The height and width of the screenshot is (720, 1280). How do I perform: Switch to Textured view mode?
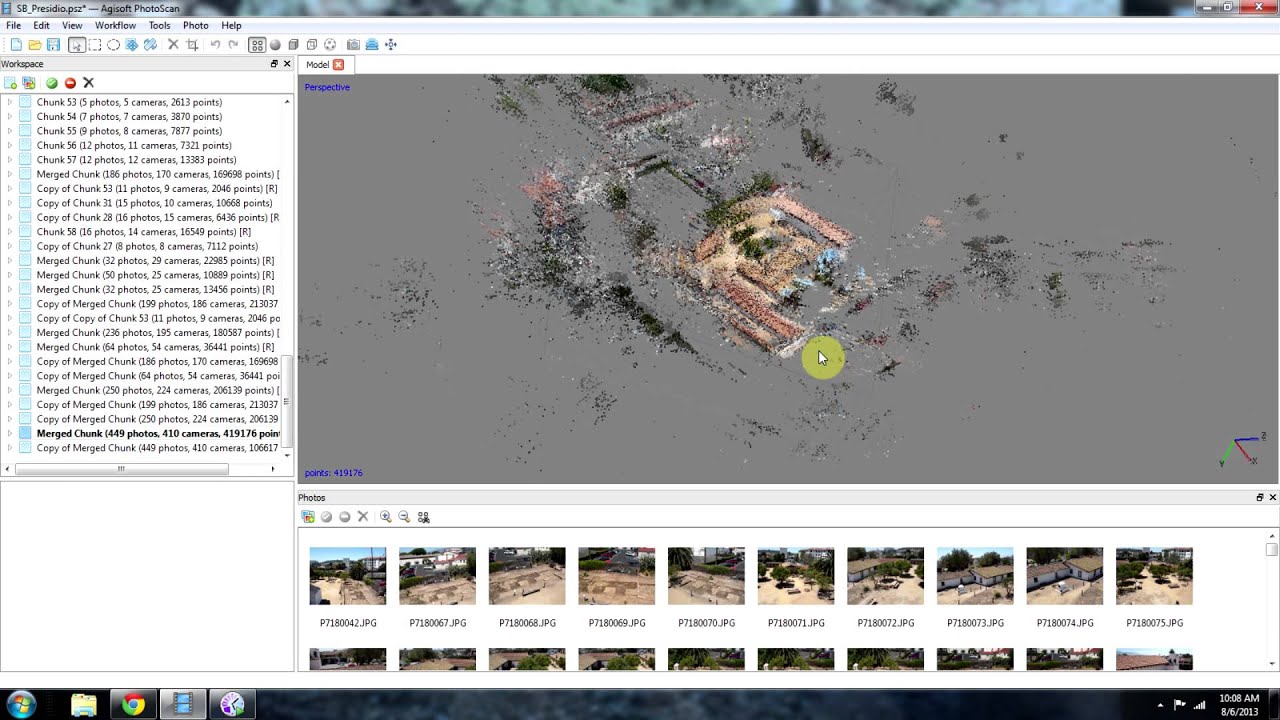(330, 45)
